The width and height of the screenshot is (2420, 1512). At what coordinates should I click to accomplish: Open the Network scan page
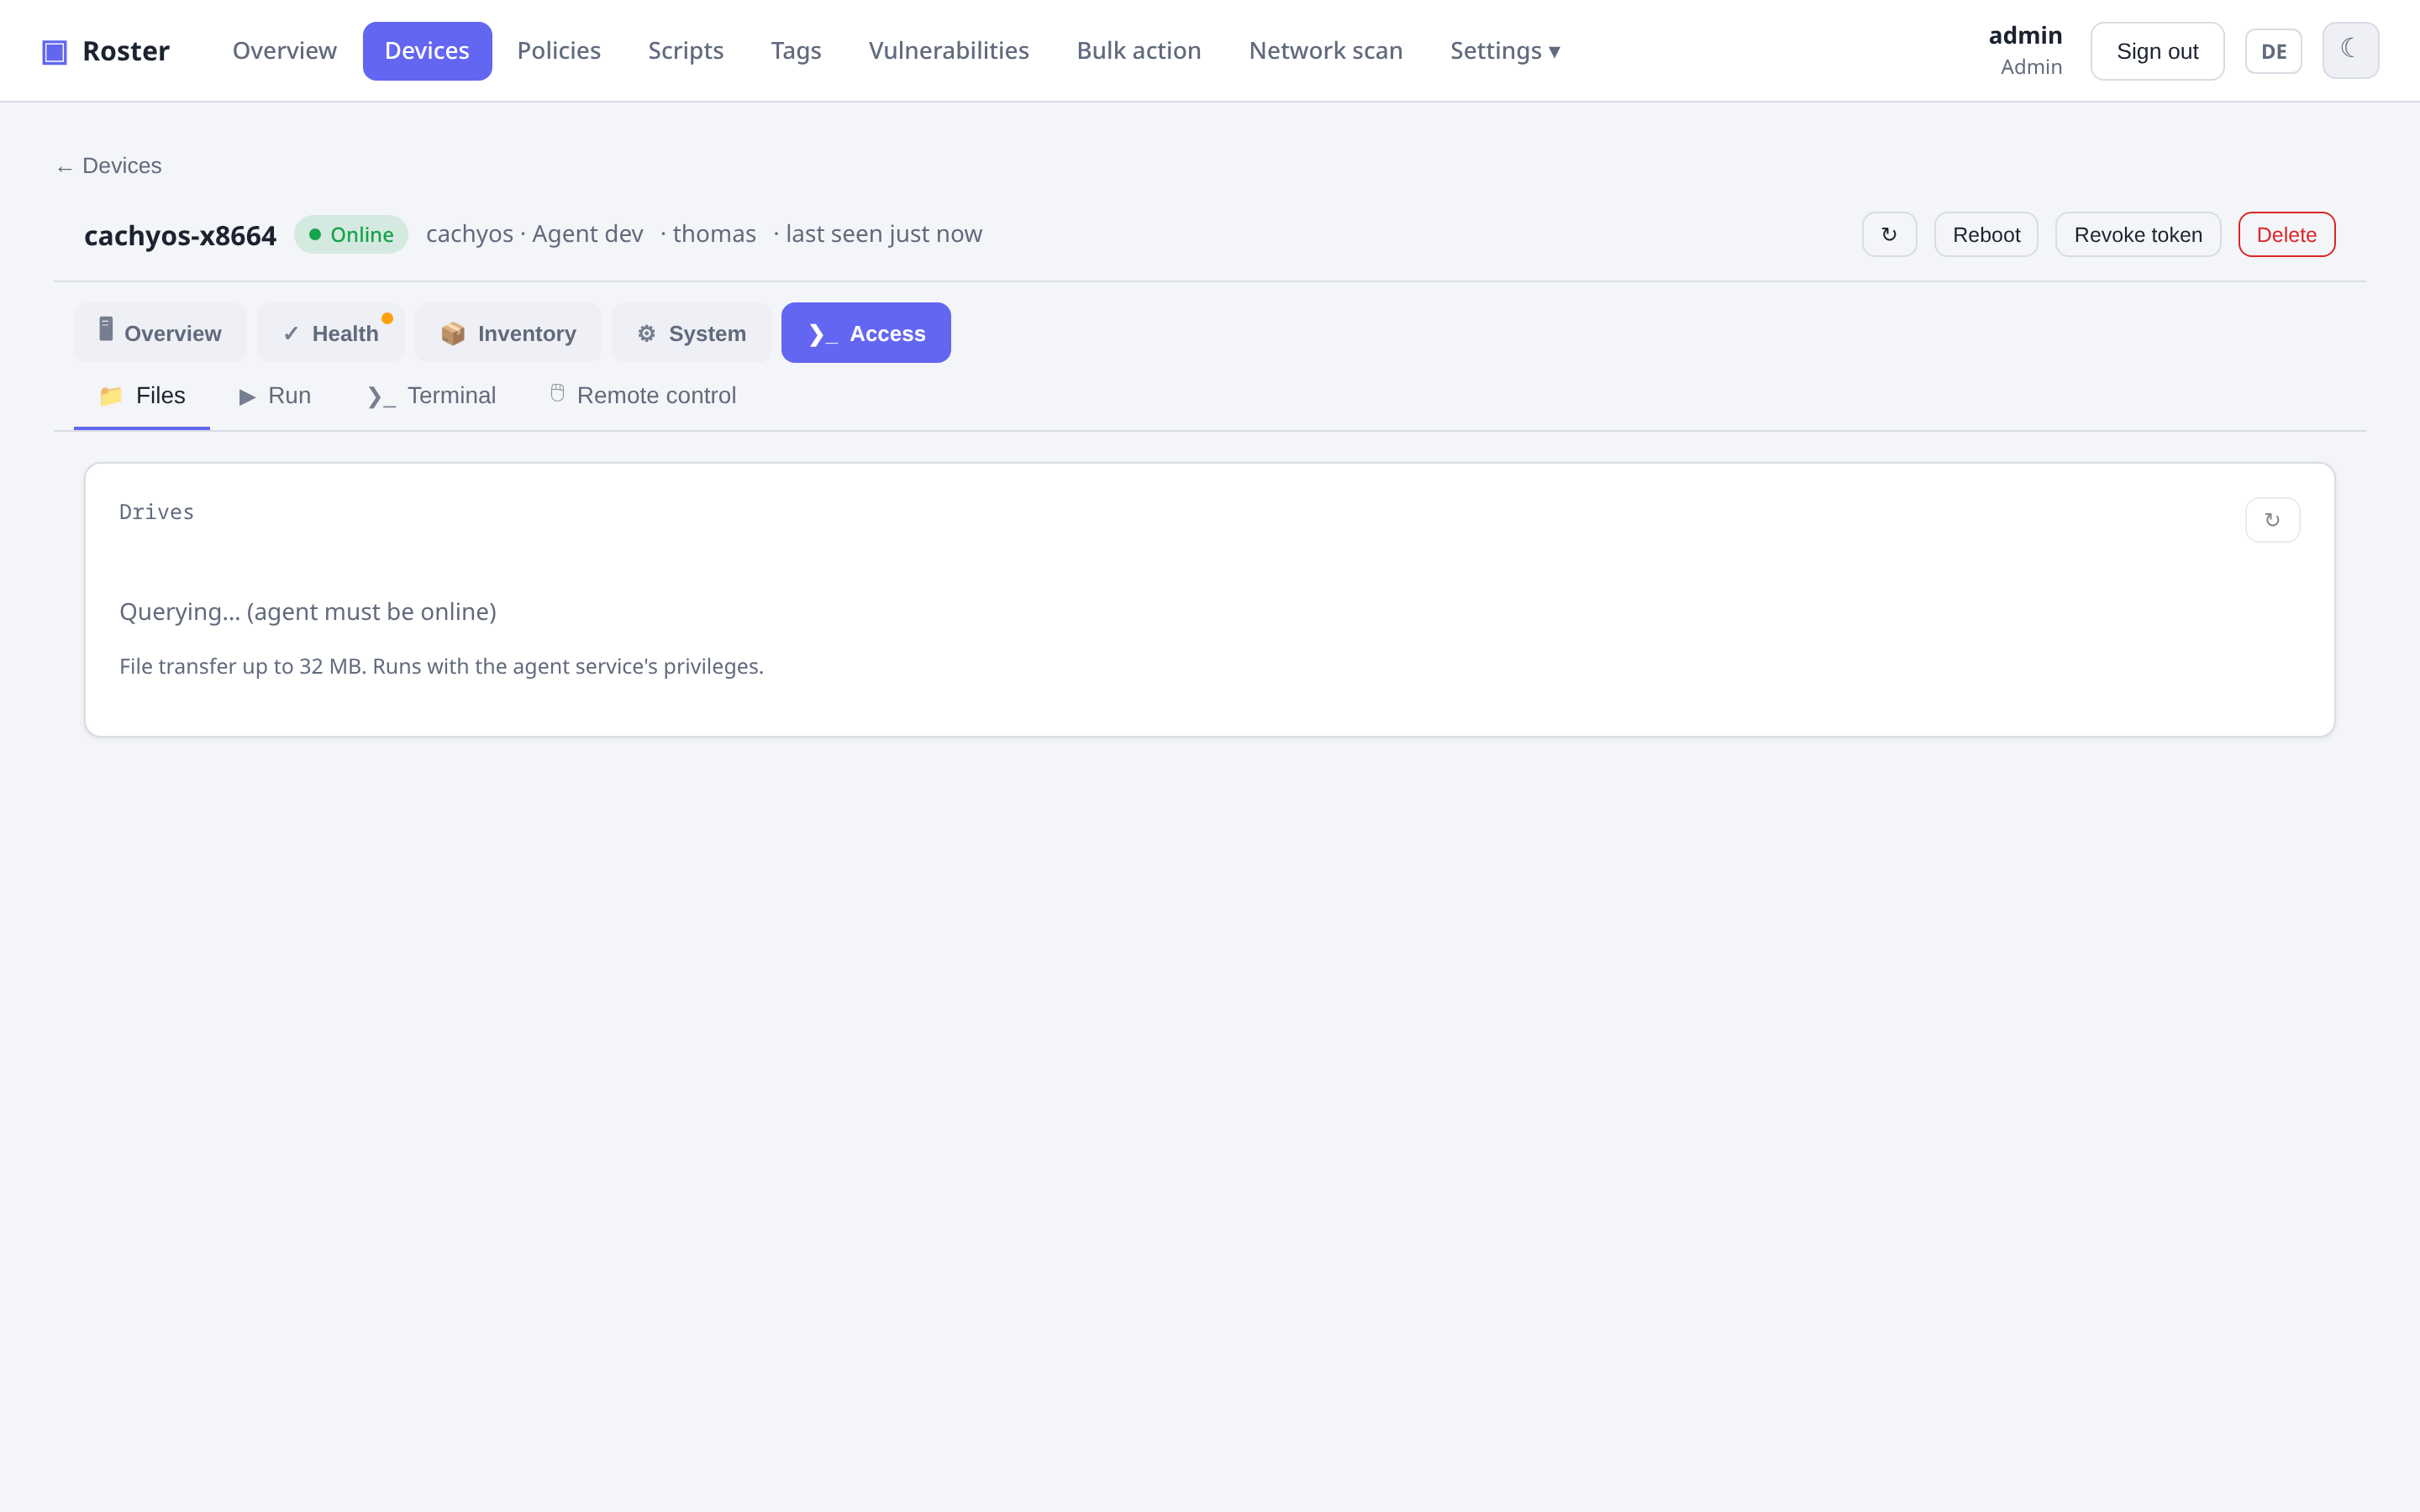click(1325, 51)
